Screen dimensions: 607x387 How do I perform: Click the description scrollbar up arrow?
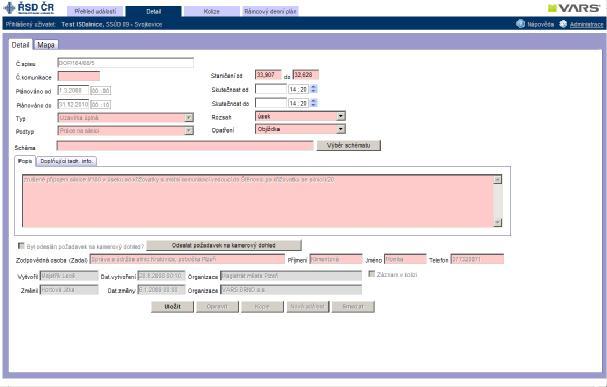point(497,179)
